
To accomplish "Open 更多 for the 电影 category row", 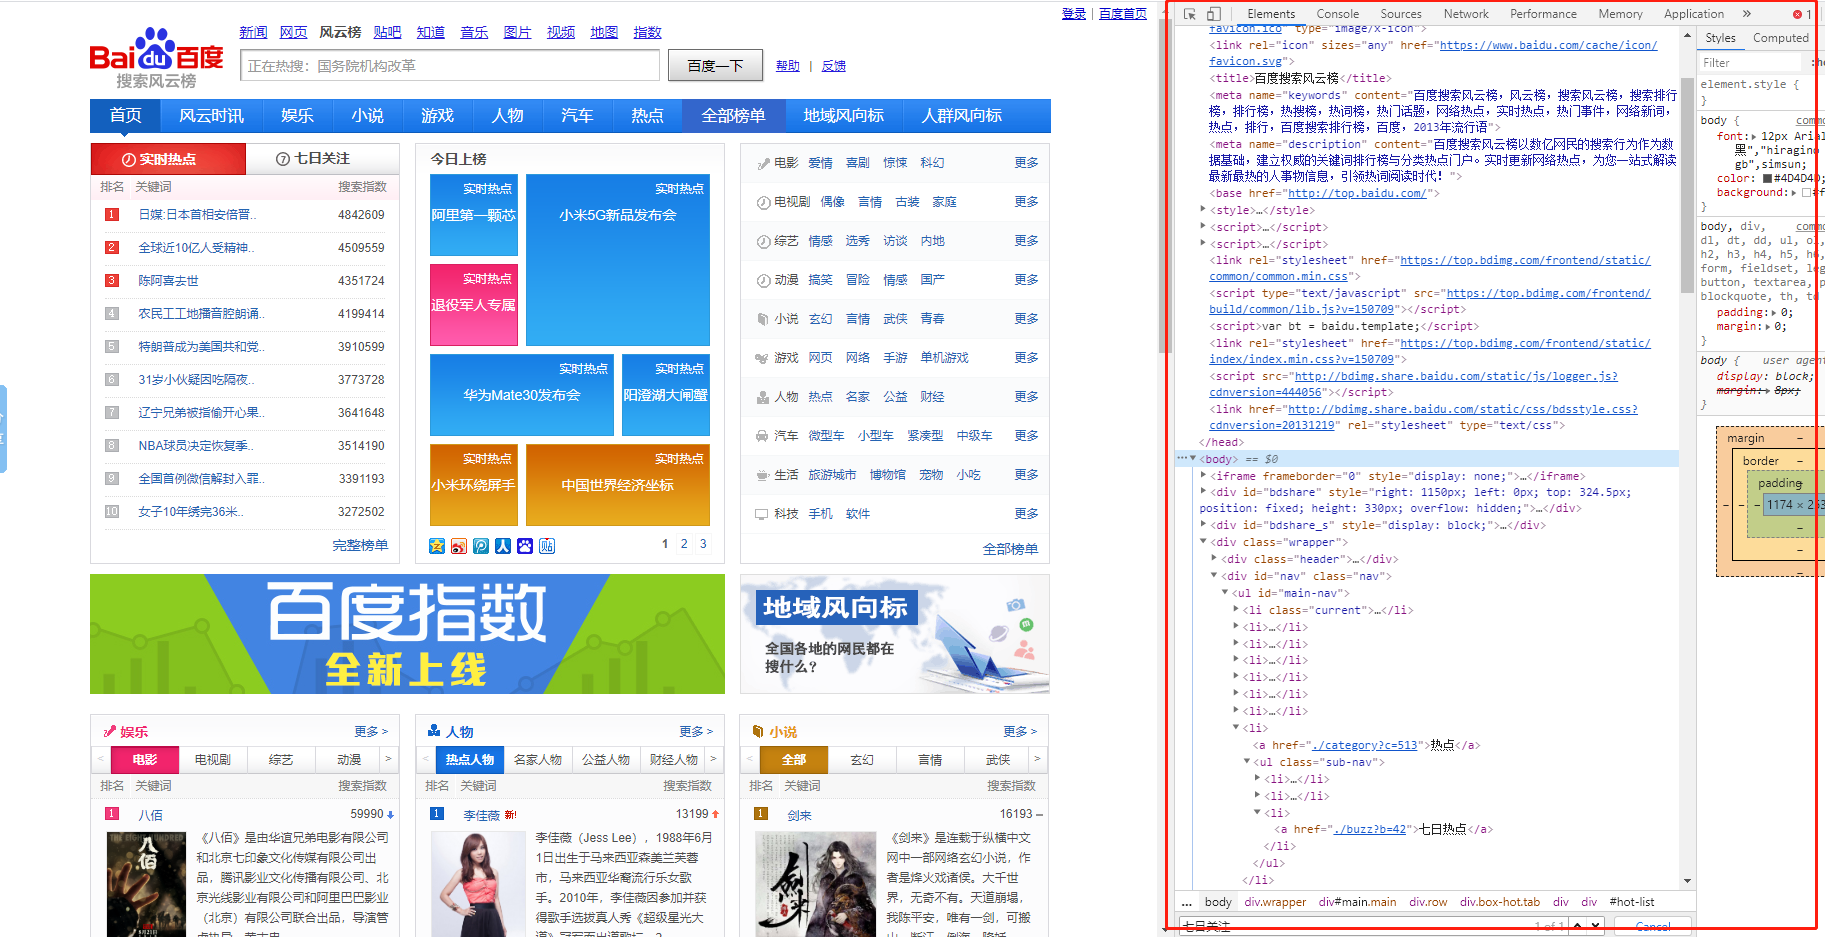I will coord(1026,162).
